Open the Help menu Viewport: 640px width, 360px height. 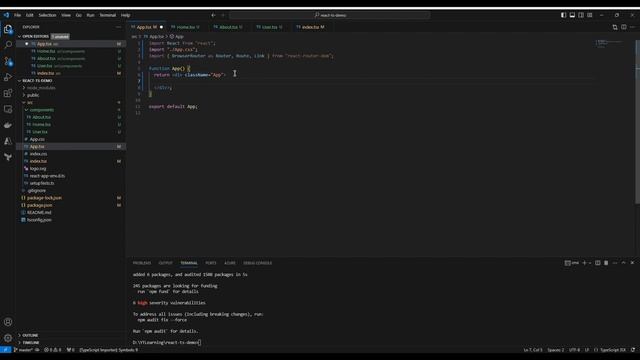tap(126, 15)
